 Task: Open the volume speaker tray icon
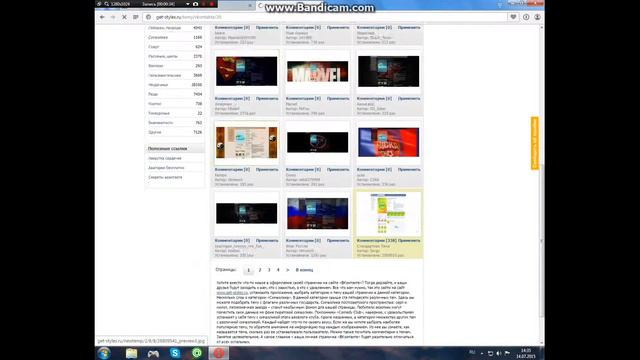(x=499, y=353)
